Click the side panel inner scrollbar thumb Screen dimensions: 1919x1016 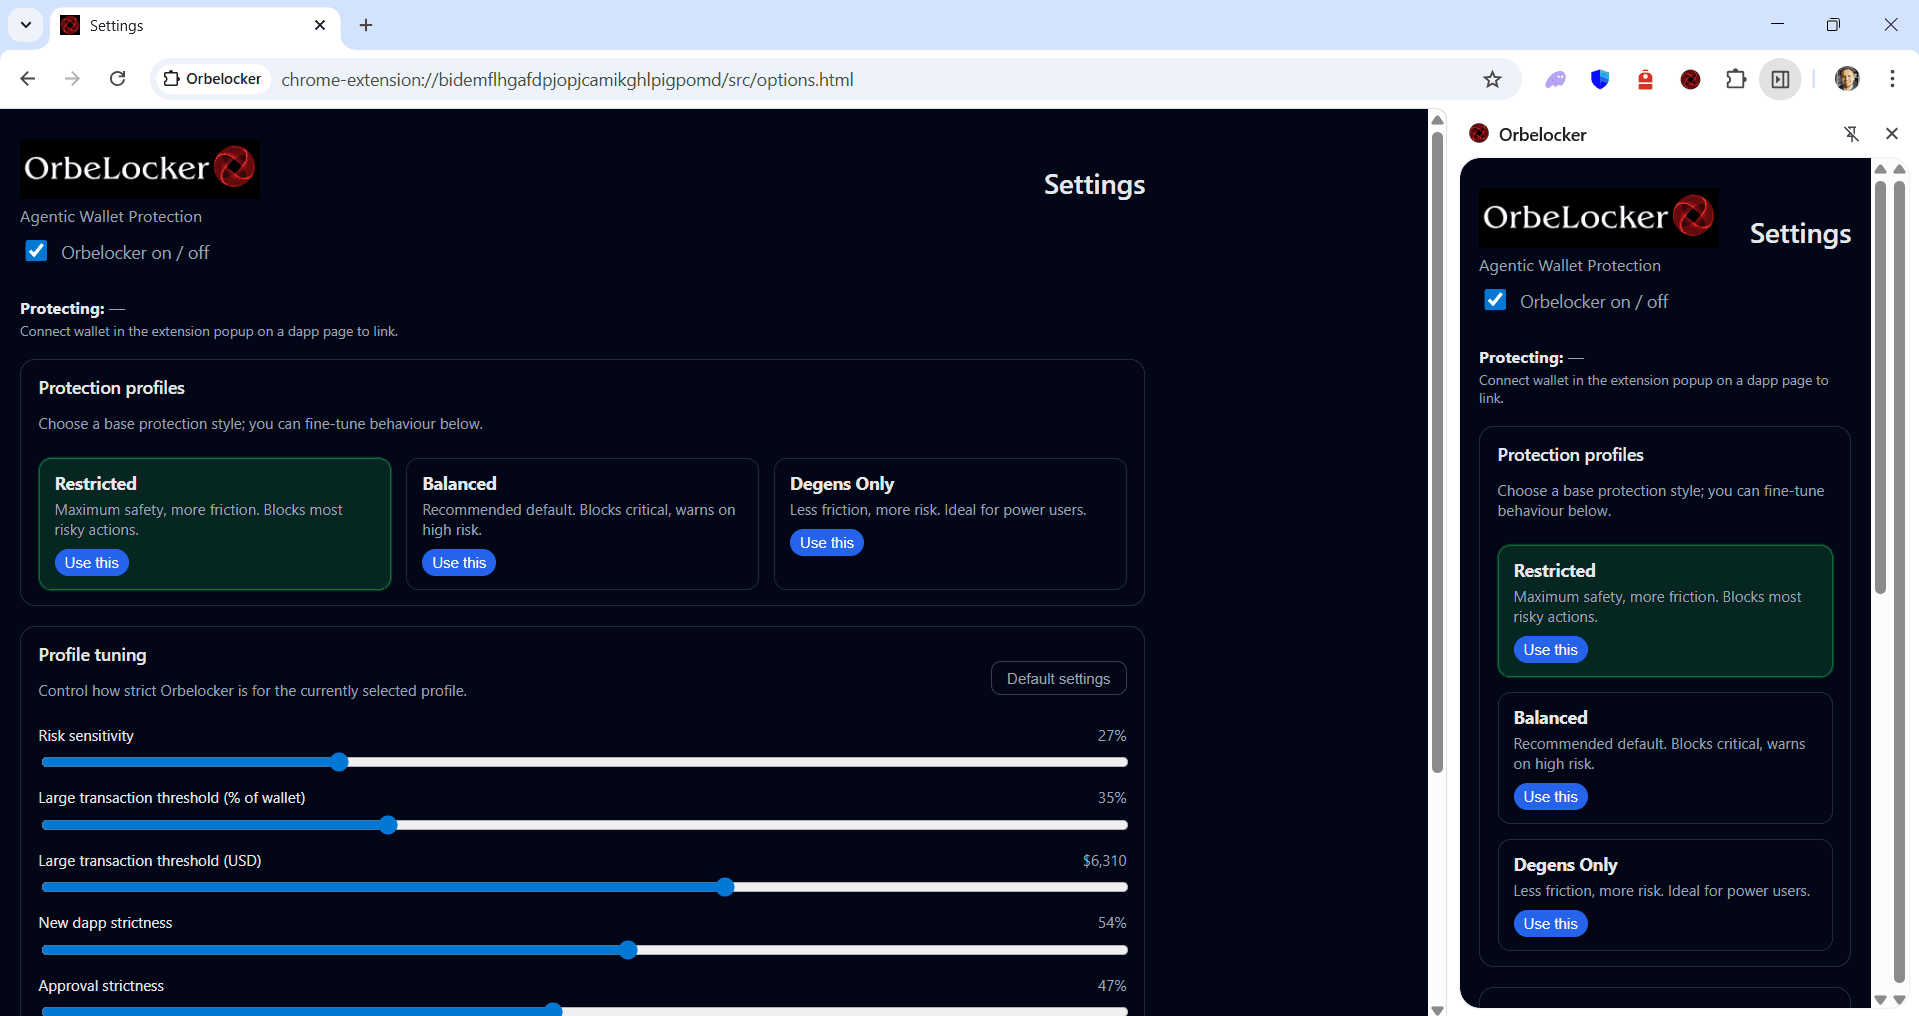1880,387
